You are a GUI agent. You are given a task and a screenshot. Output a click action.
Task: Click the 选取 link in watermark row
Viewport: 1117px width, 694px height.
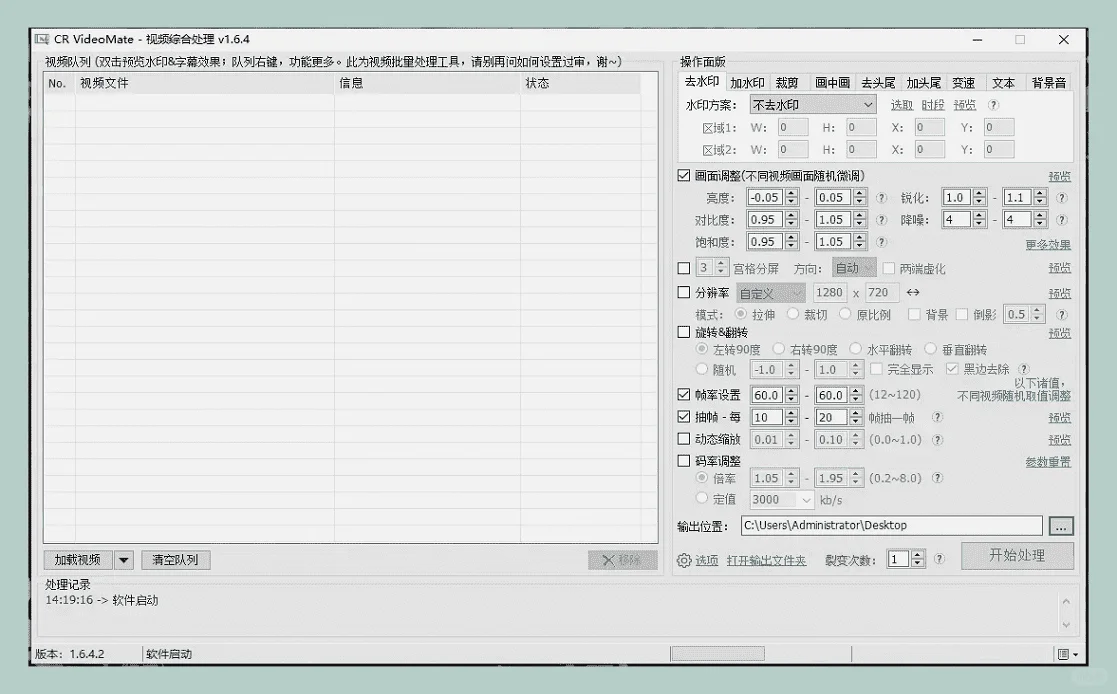click(x=902, y=105)
